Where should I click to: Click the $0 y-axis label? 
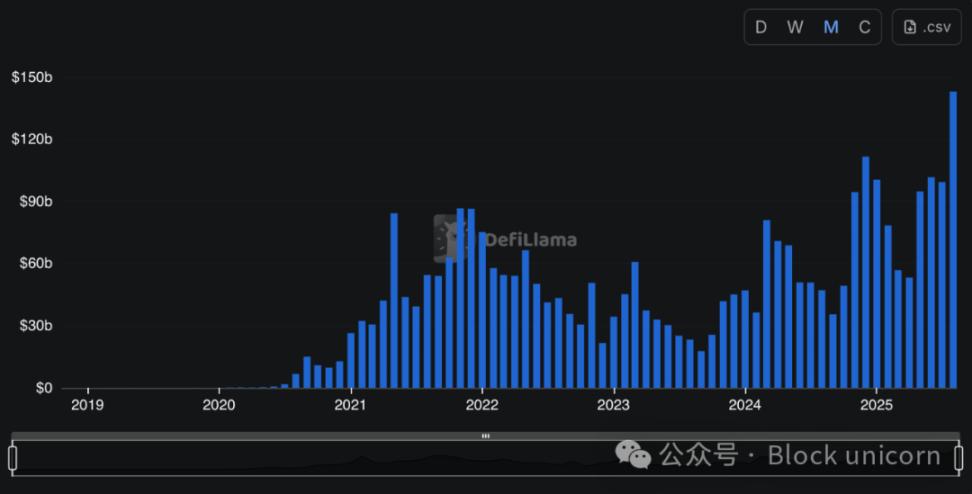(43, 388)
